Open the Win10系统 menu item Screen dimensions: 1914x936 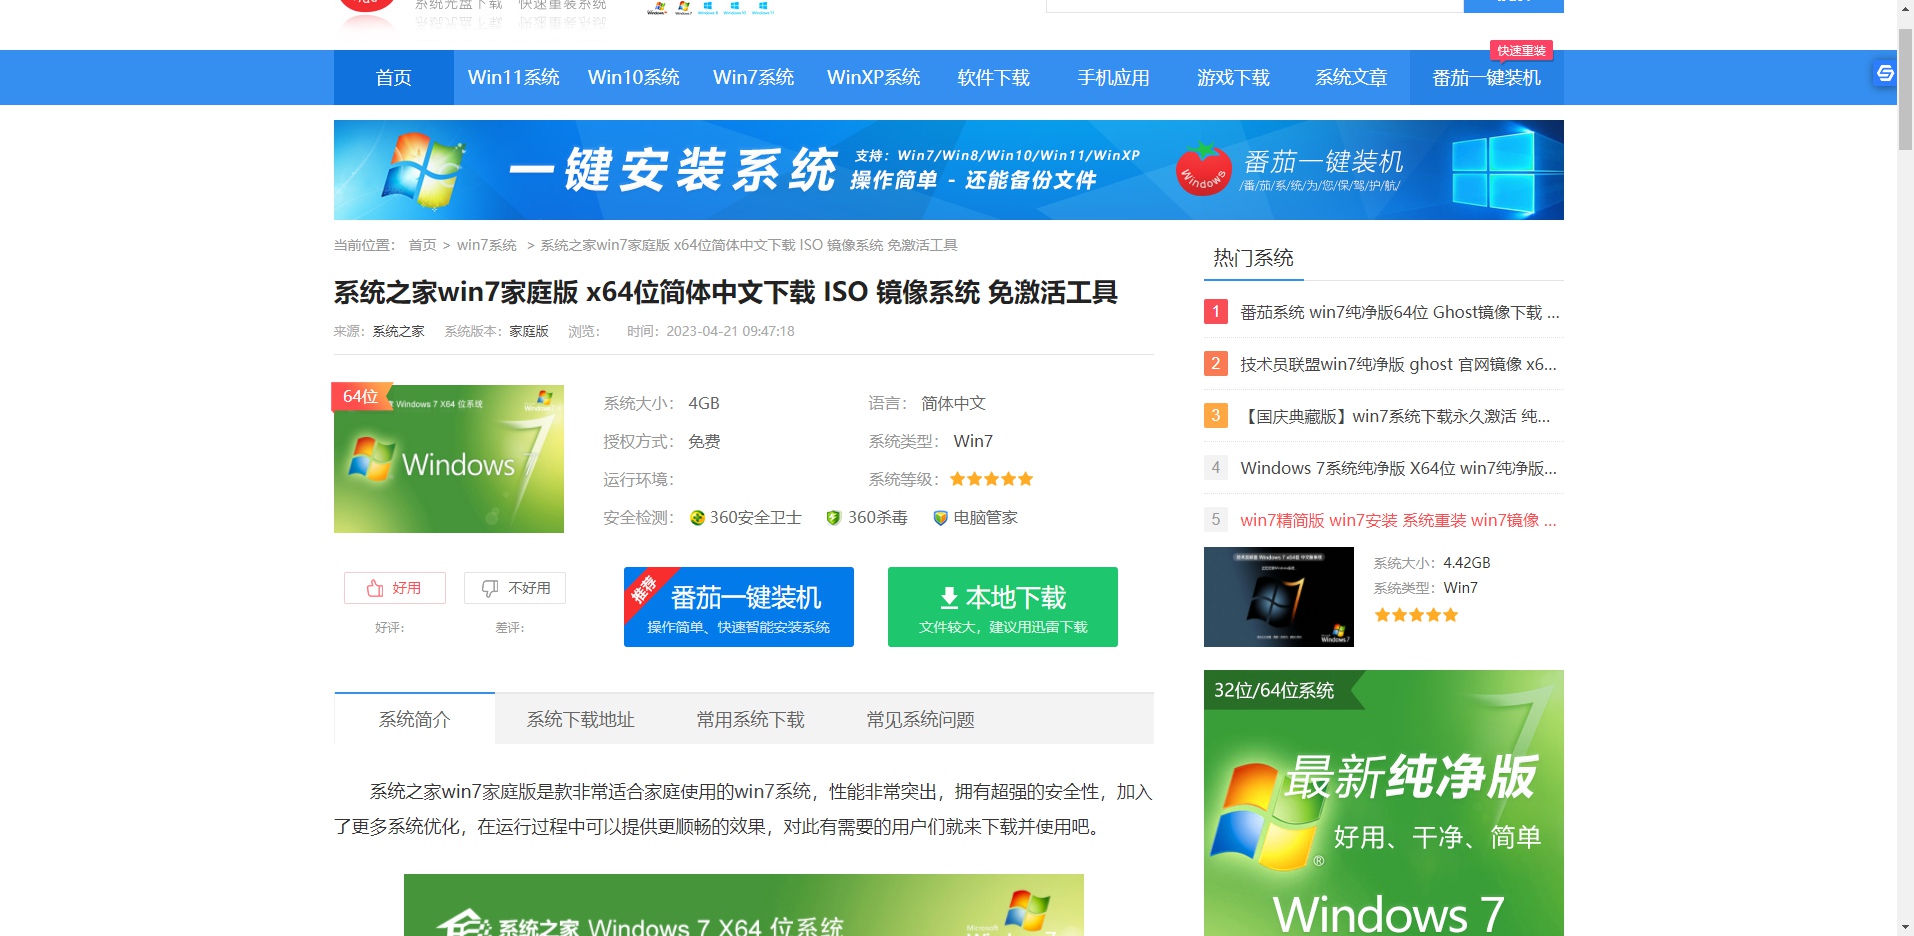pos(634,77)
